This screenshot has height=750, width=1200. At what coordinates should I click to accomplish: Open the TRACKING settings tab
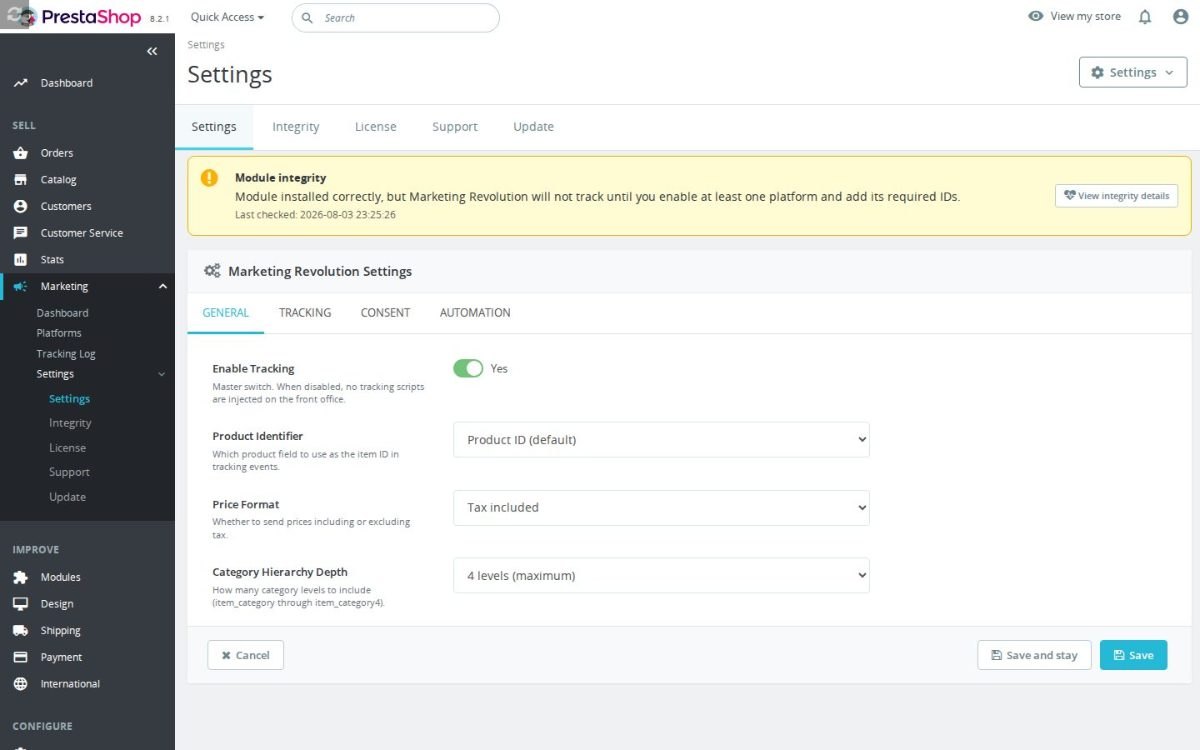305,313
